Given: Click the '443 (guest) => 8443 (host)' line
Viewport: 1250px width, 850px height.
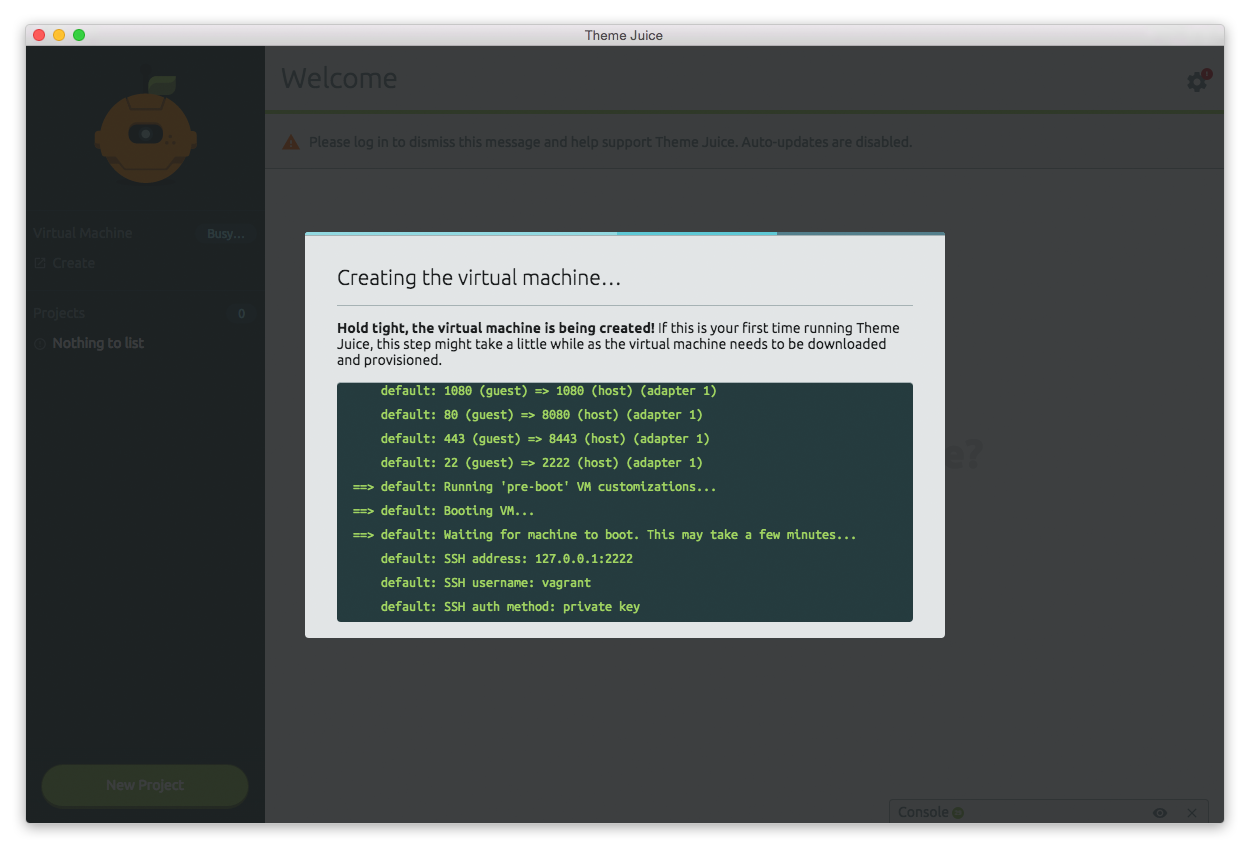Looking at the screenshot, I should click(545, 439).
